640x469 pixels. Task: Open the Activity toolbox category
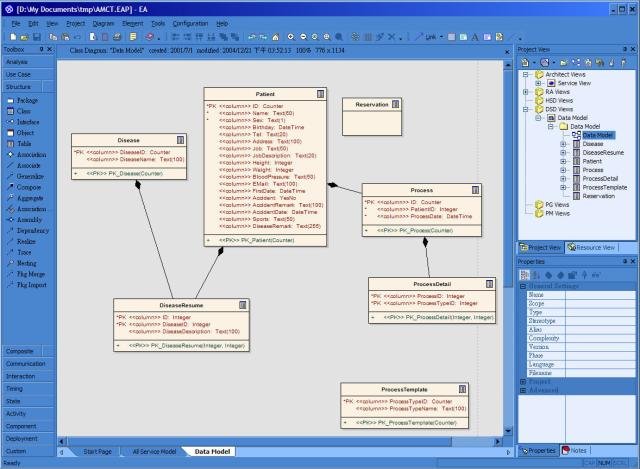pos(28,413)
